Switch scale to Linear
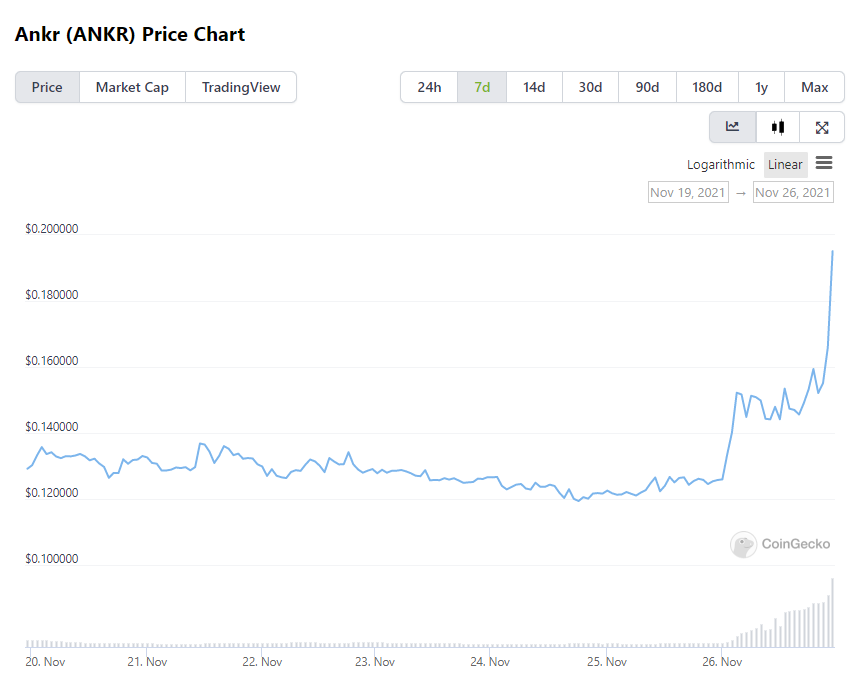859x682 pixels. (785, 164)
